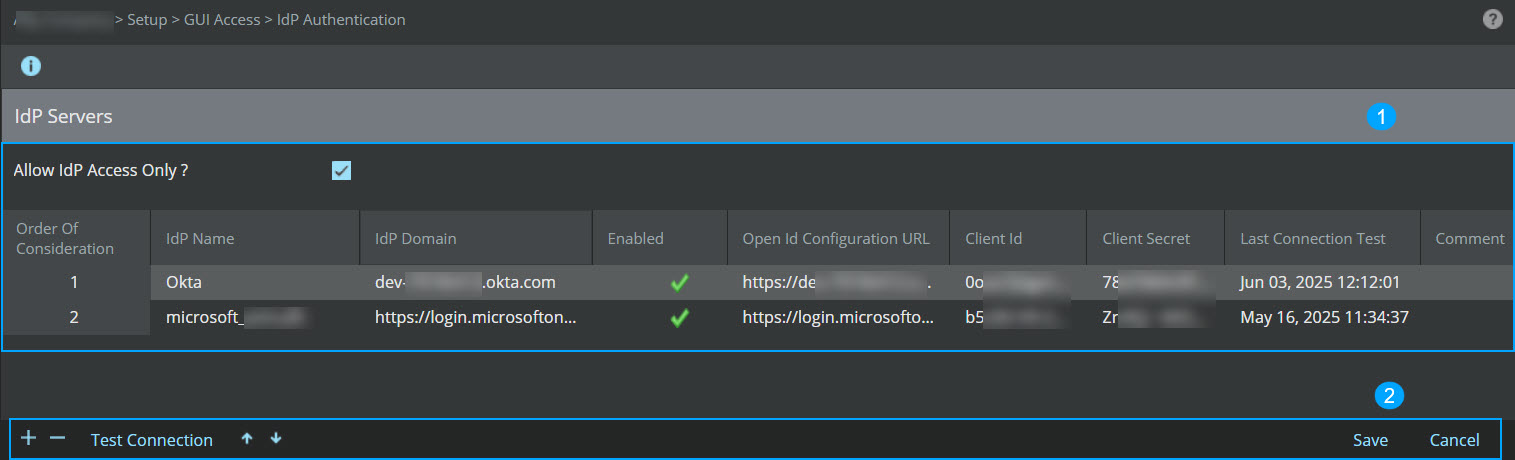Click the IdP Name column header
This screenshot has width=1515, height=460.
coord(255,238)
